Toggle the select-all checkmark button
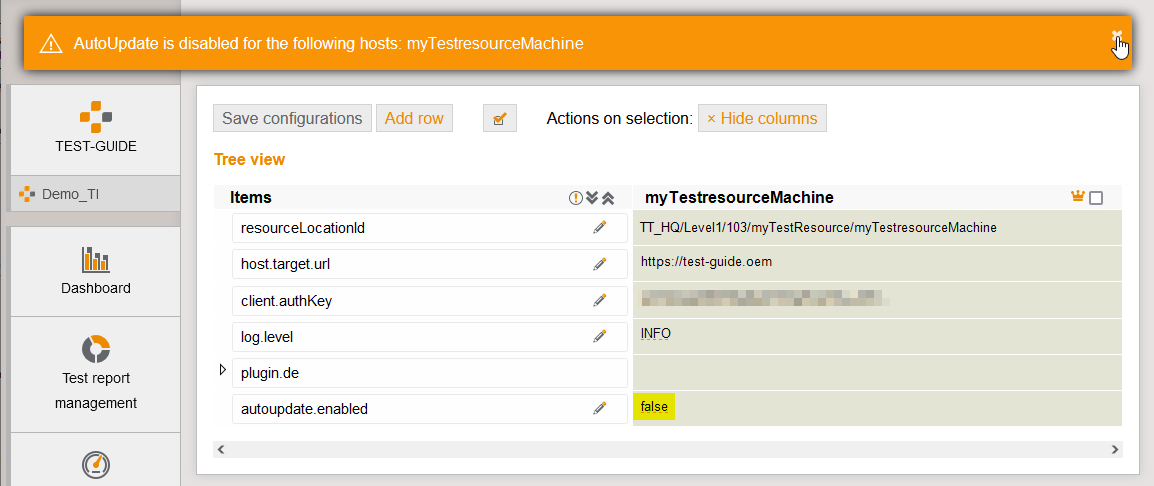Viewport: 1154px width, 486px height. point(499,119)
